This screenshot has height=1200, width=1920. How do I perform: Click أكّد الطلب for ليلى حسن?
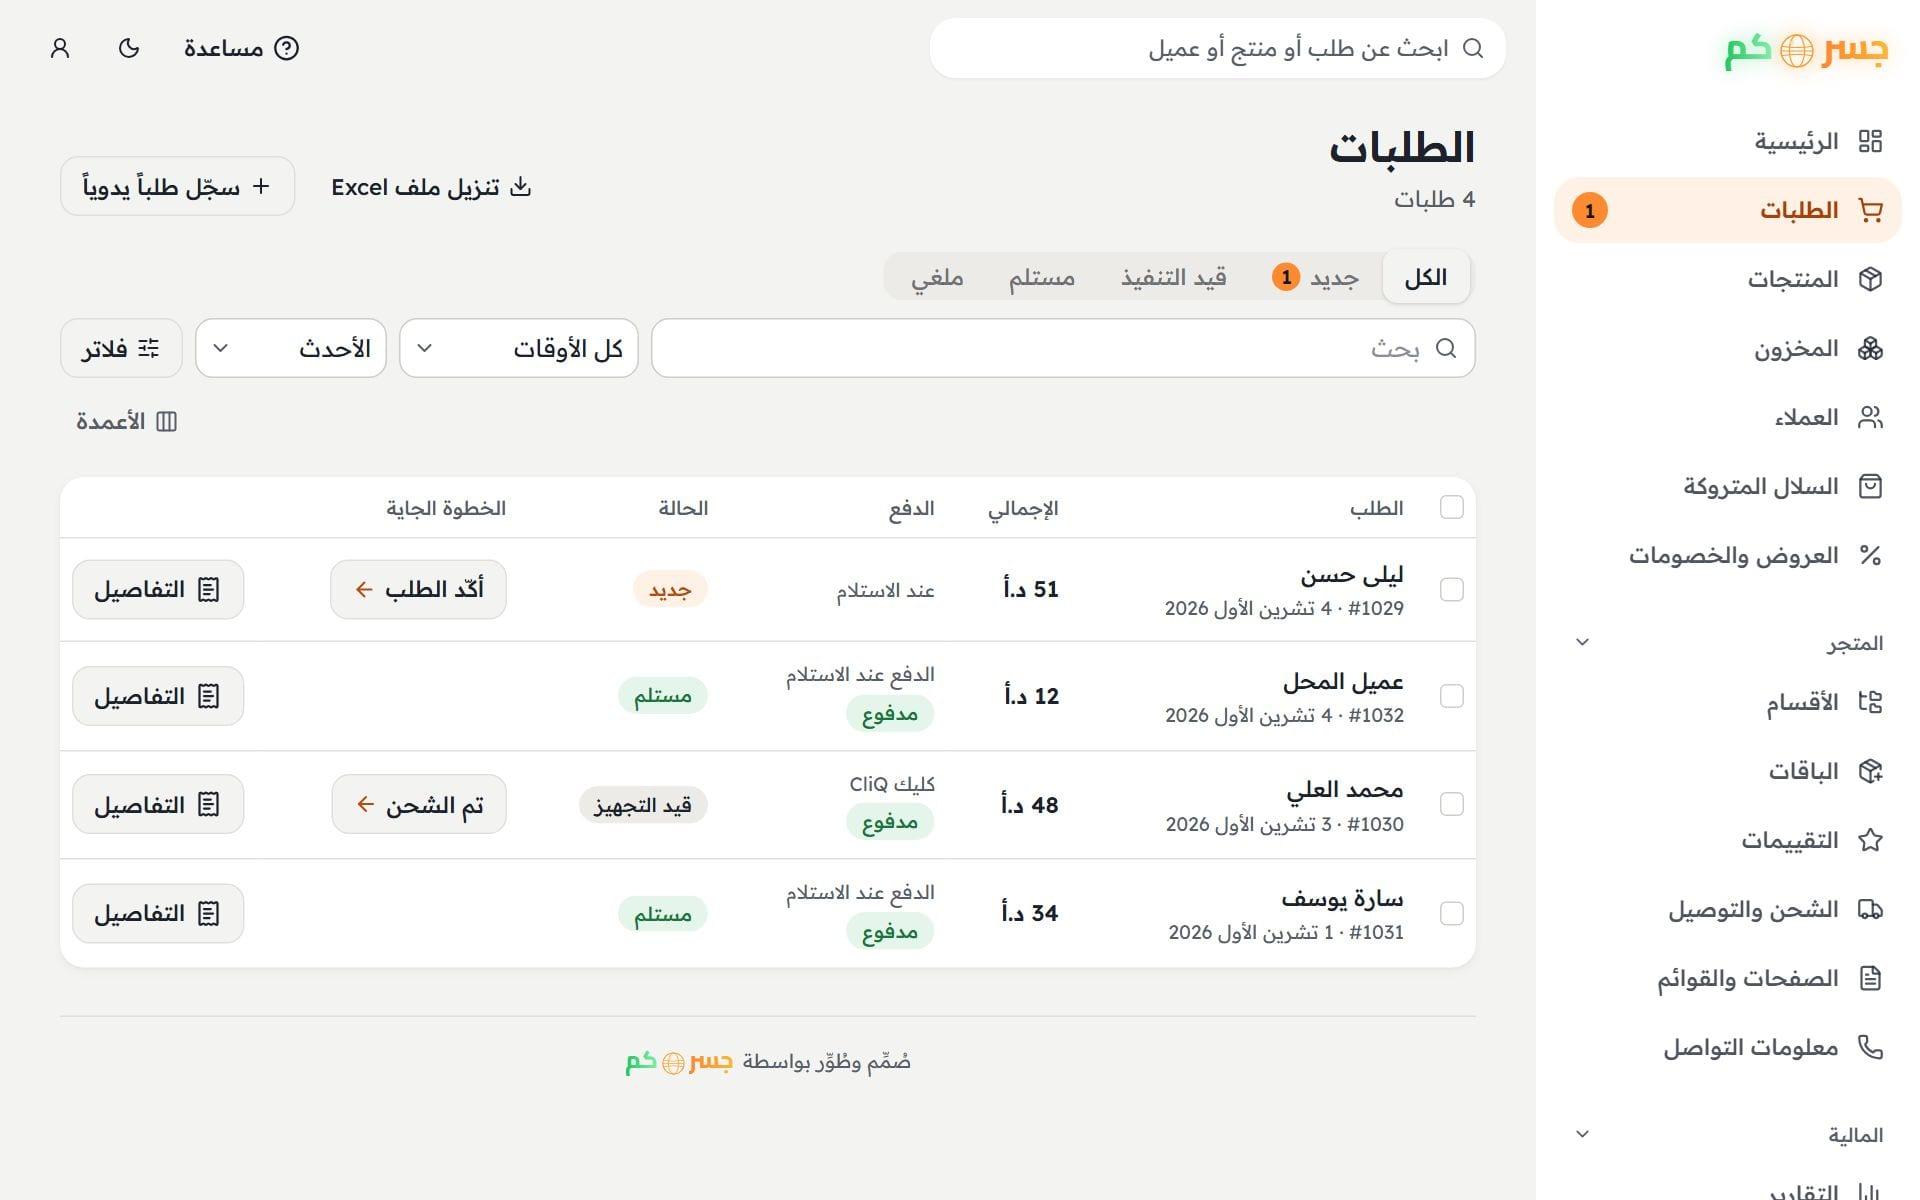(x=418, y=590)
